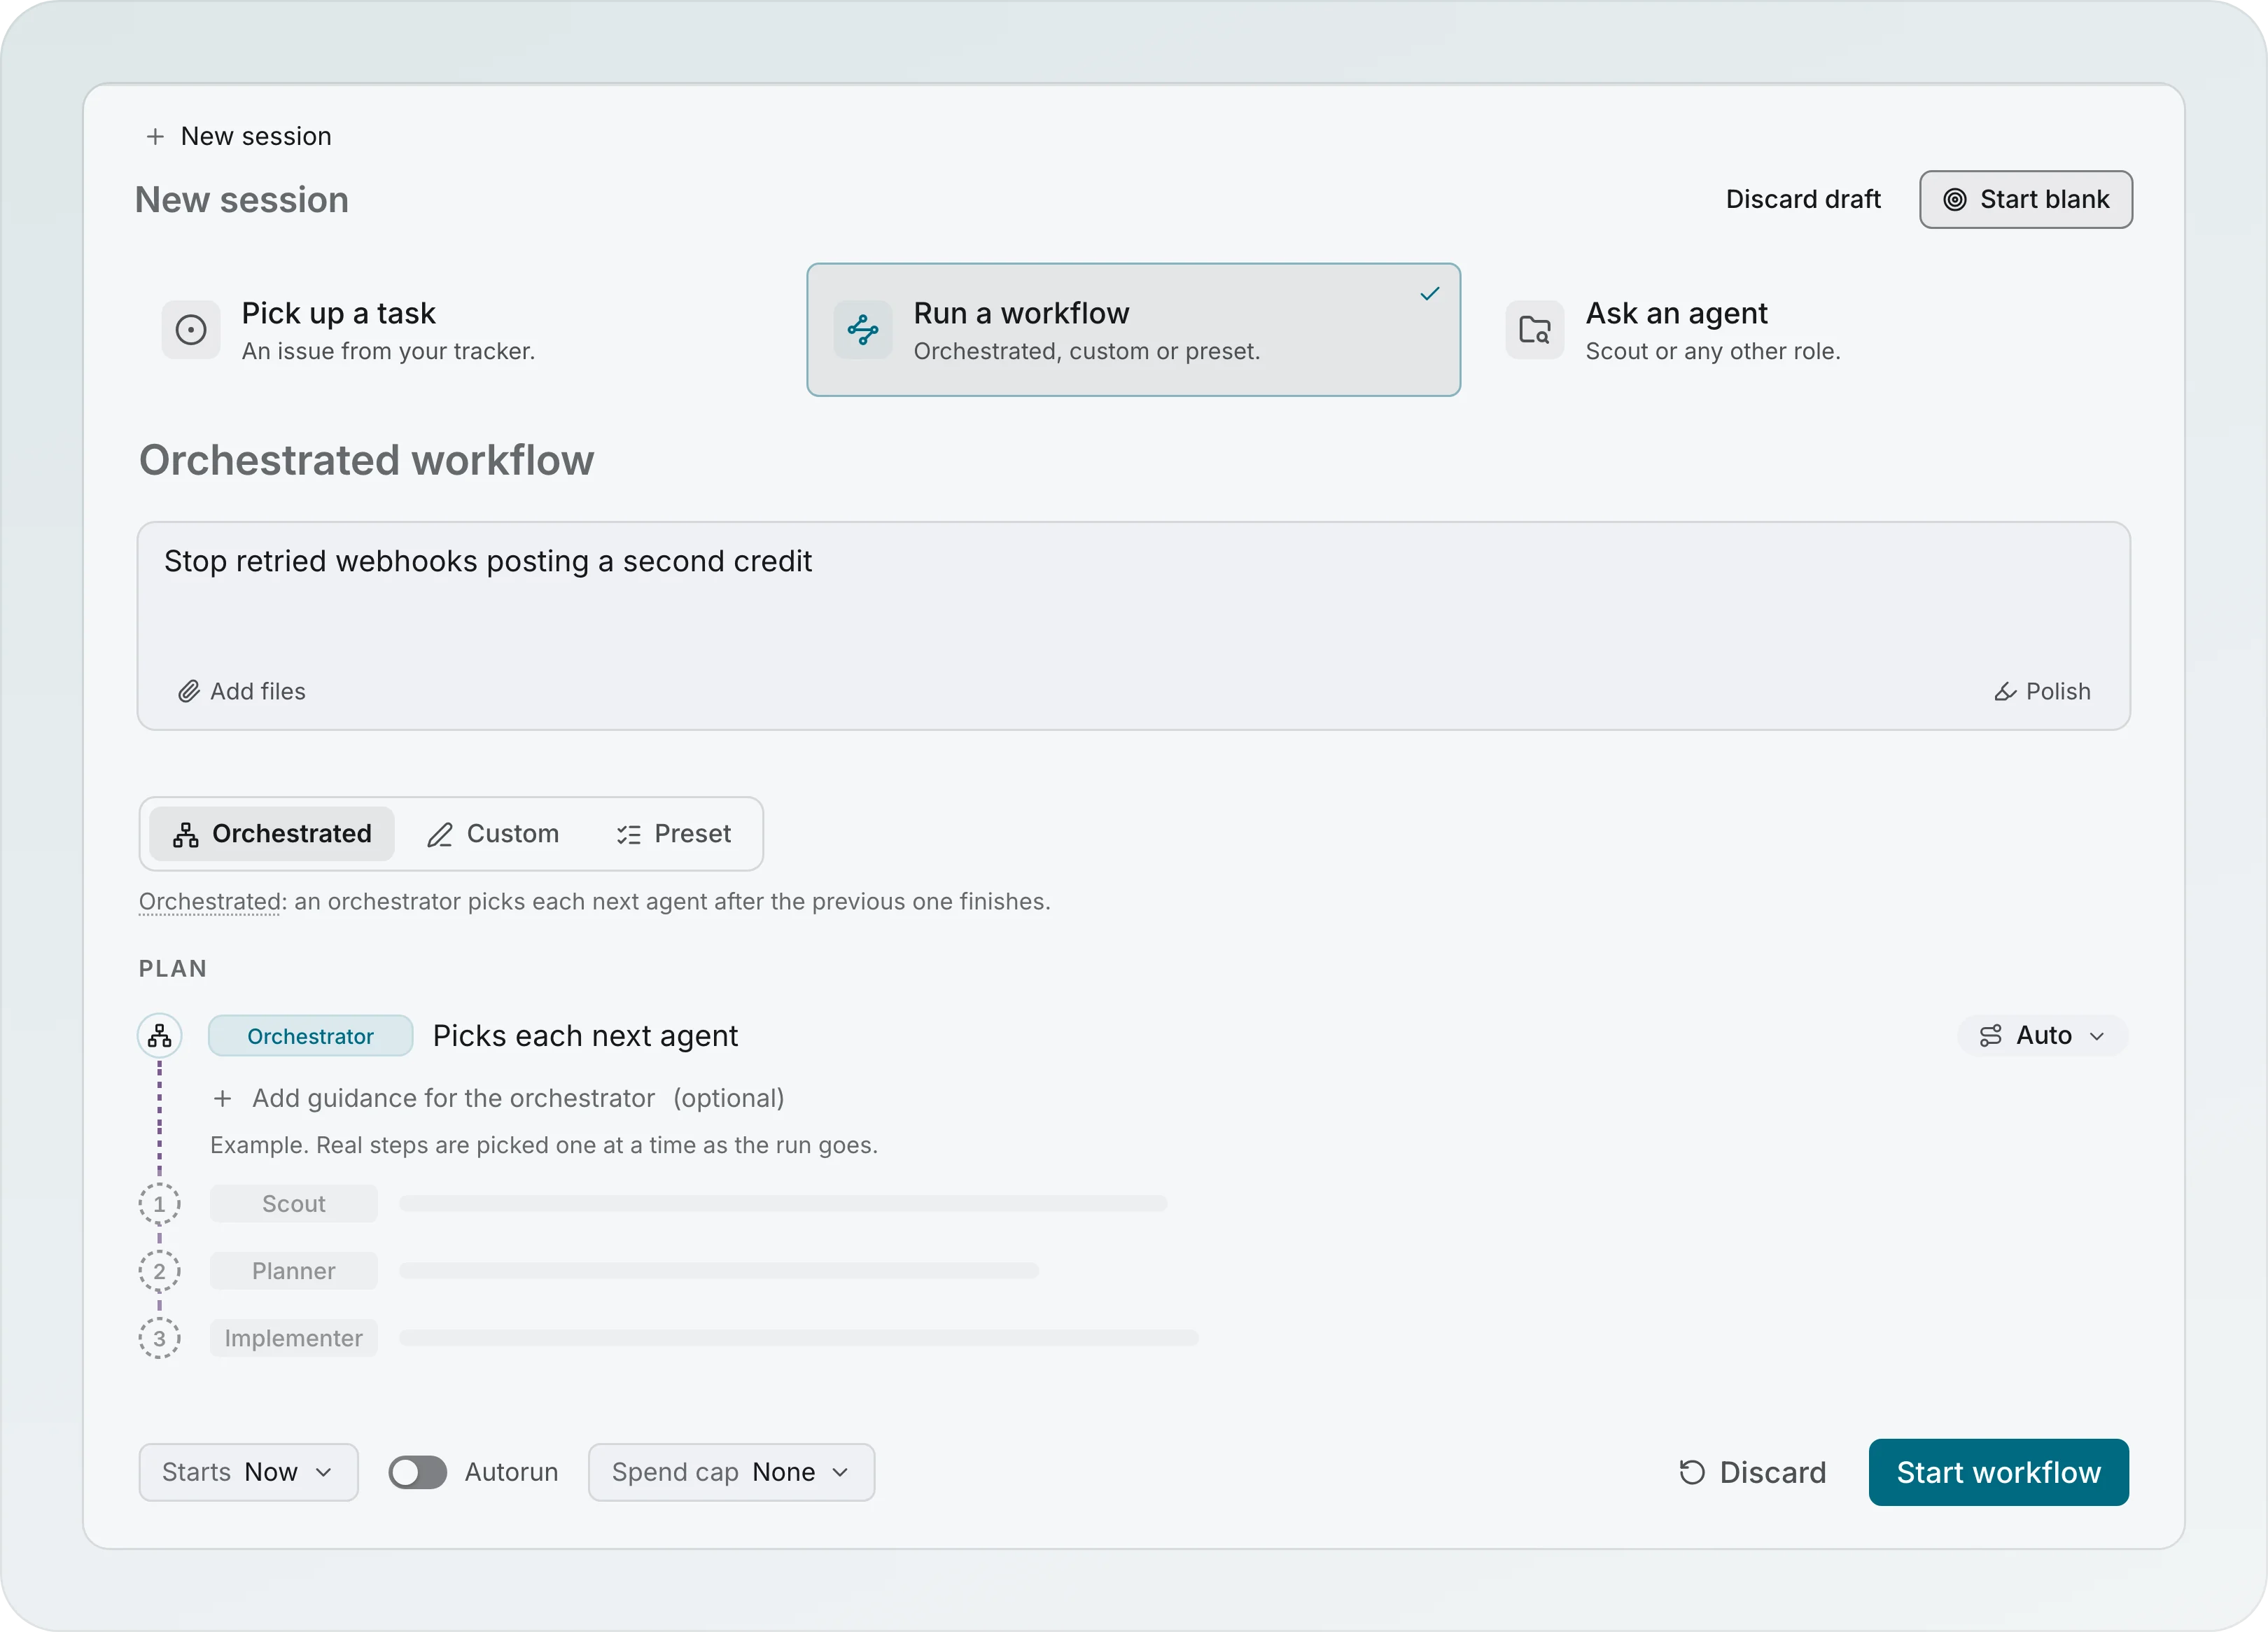The width and height of the screenshot is (2268, 1632).
Task: Click the Discard undo arrow icon
Action: 1692,1472
